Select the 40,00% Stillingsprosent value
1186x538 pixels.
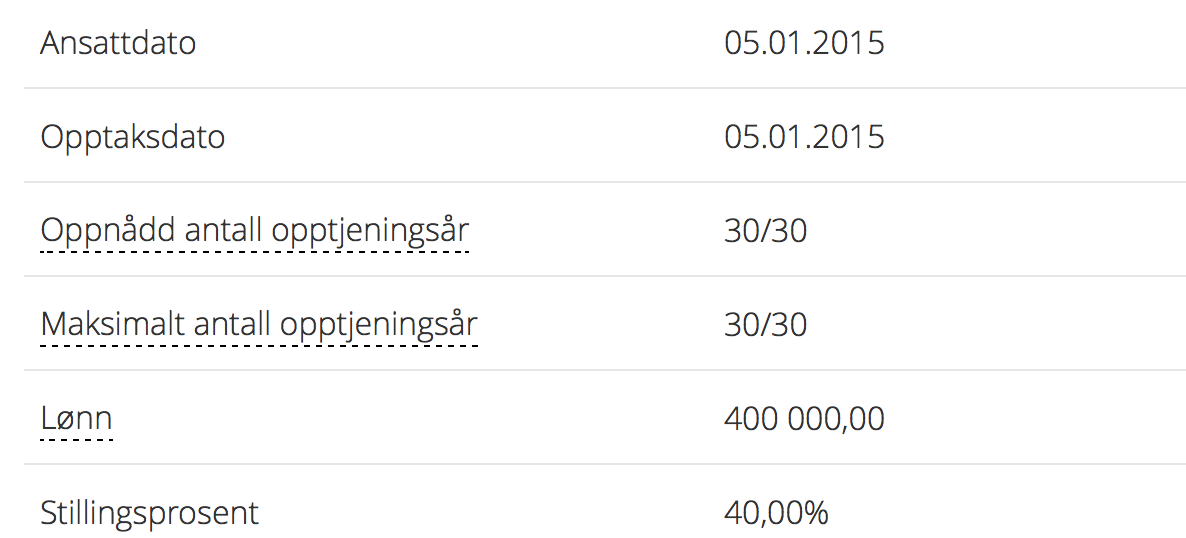coord(776,513)
